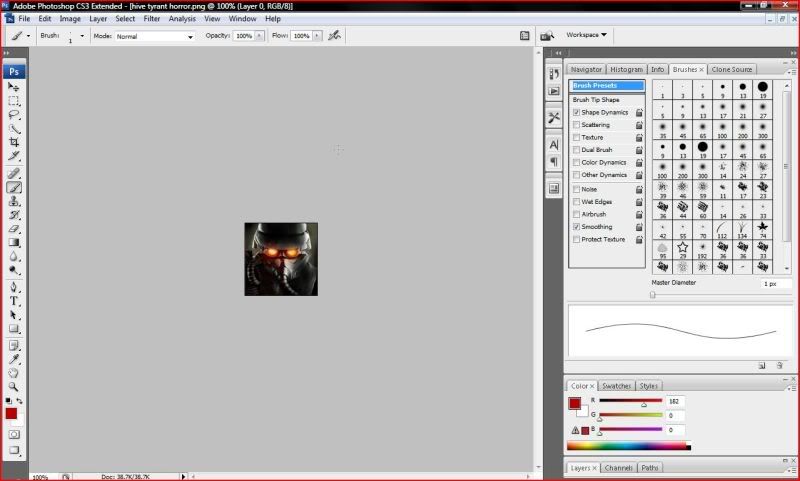Swap foreground and background colors
The width and height of the screenshot is (800, 481).
coord(19,401)
